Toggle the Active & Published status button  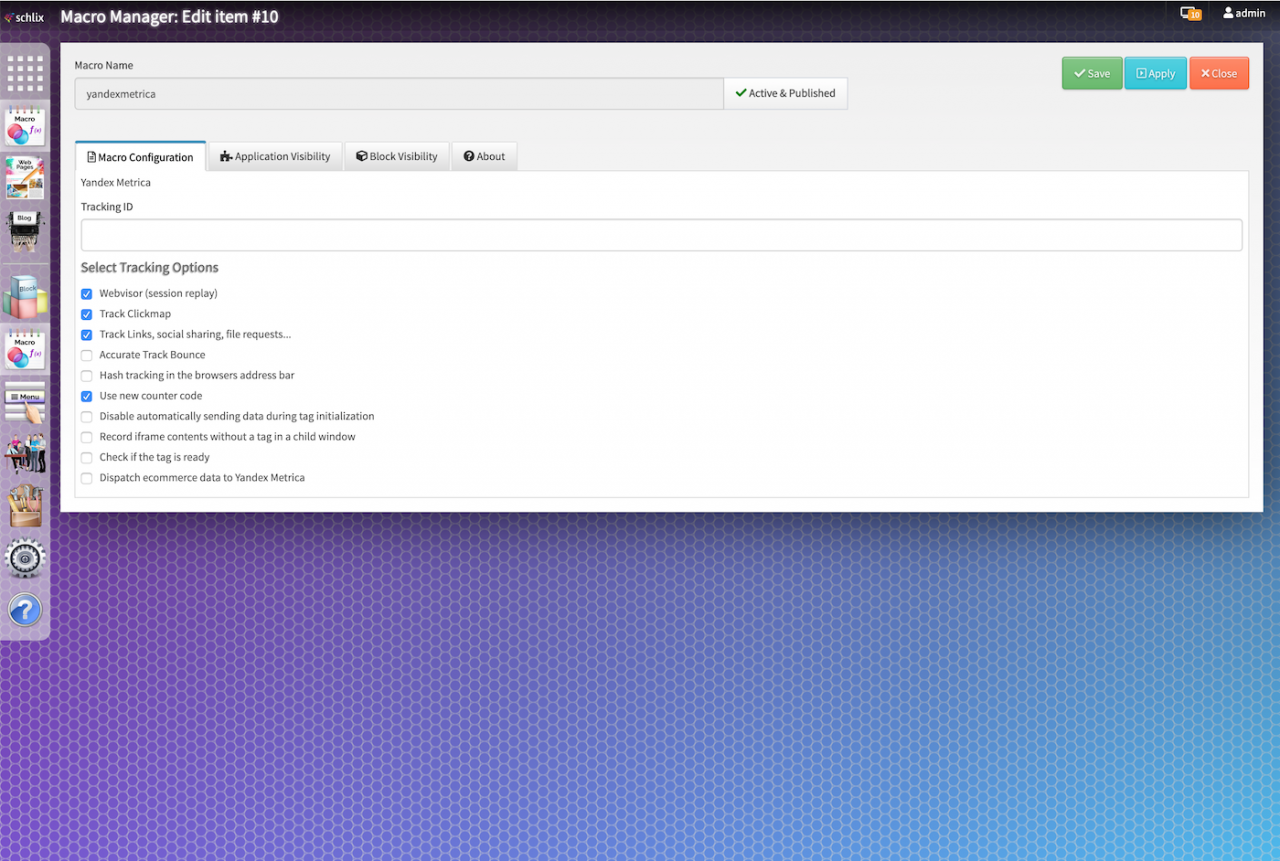785,93
